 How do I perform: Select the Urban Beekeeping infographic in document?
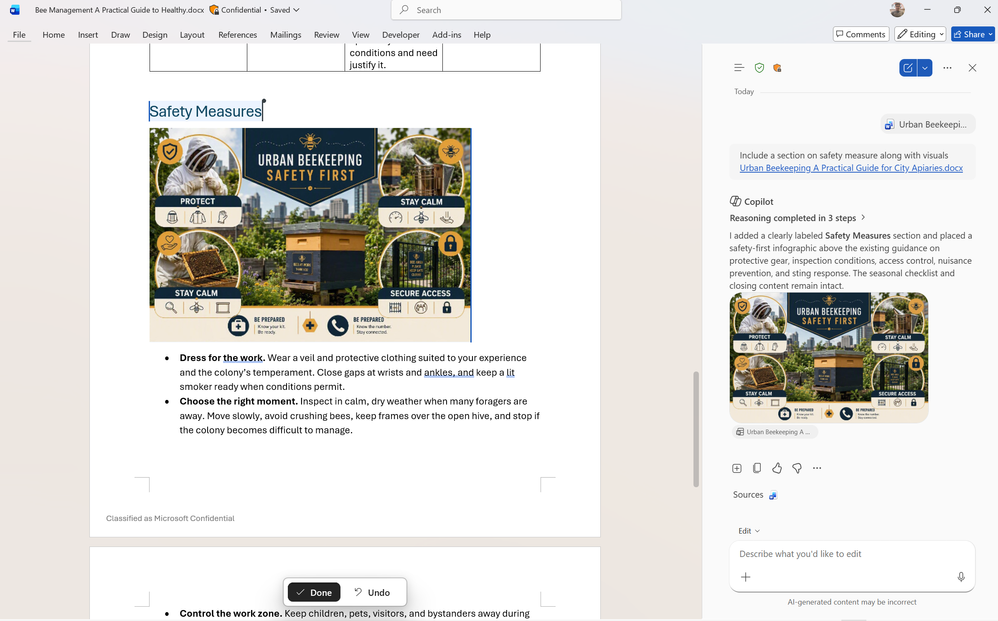click(311, 235)
